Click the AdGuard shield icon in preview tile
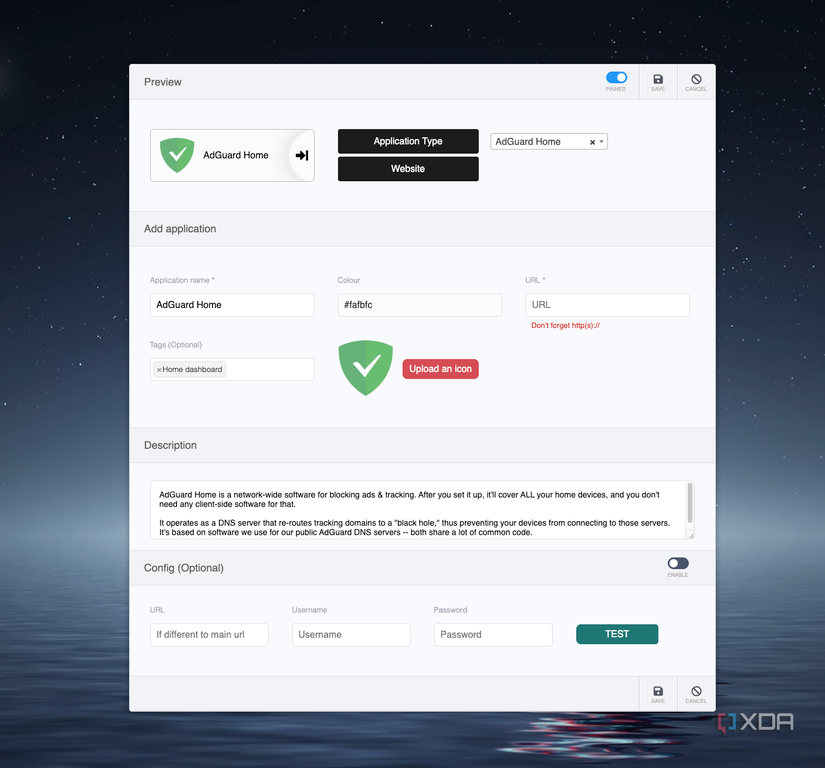The width and height of the screenshot is (825, 768). point(177,155)
